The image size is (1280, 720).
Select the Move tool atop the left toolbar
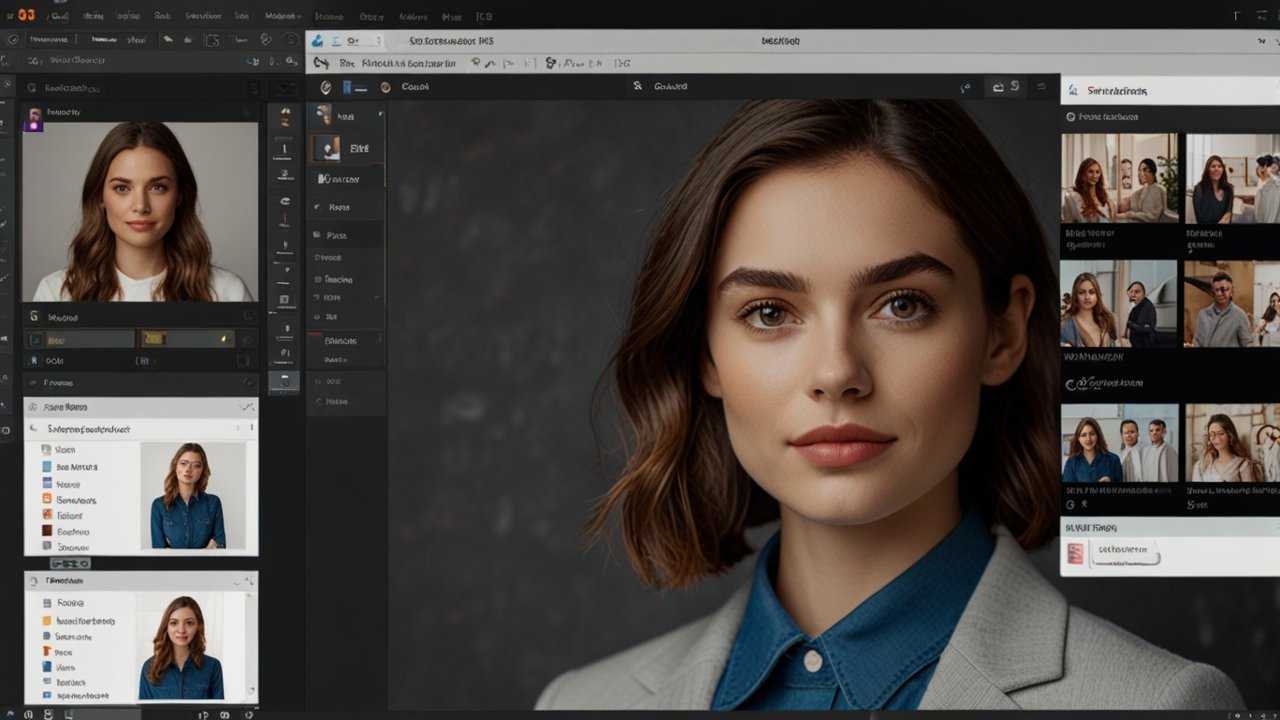(x=285, y=118)
